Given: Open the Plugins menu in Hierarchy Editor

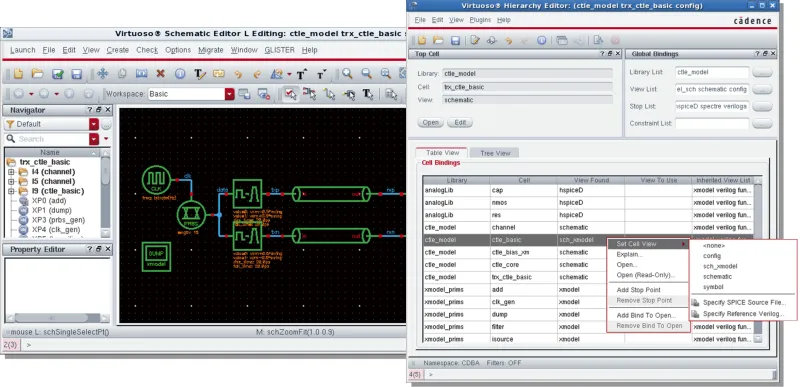Looking at the screenshot, I should [x=480, y=20].
